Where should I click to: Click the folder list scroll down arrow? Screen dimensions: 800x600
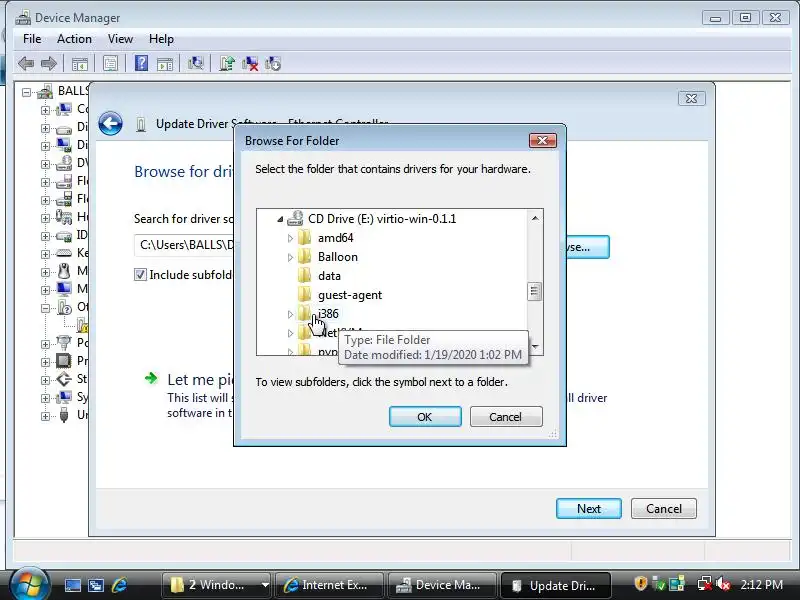(535, 346)
